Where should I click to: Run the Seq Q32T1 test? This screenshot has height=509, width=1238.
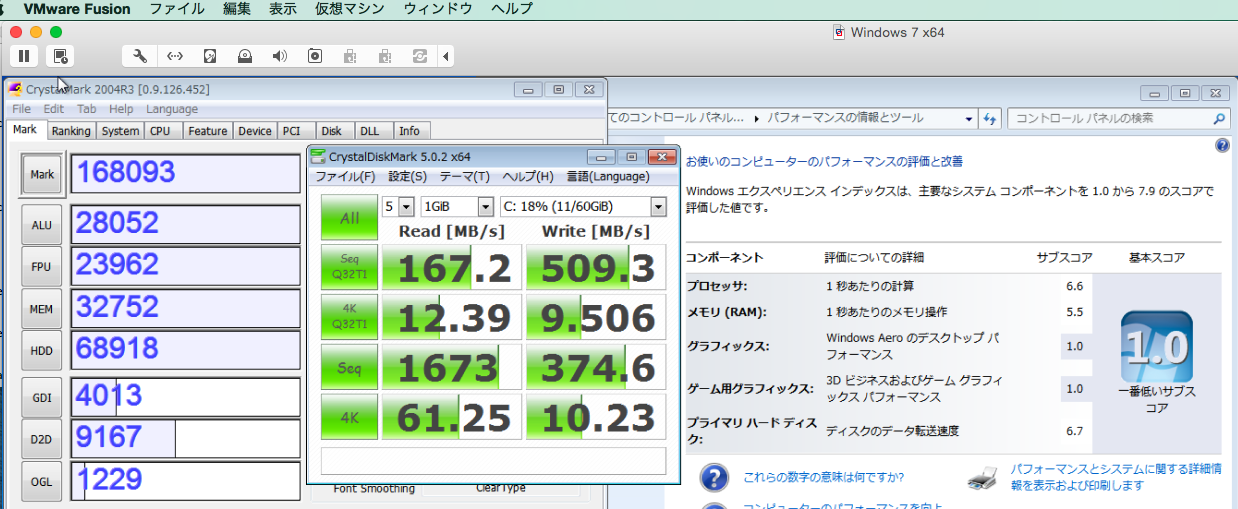click(349, 267)
